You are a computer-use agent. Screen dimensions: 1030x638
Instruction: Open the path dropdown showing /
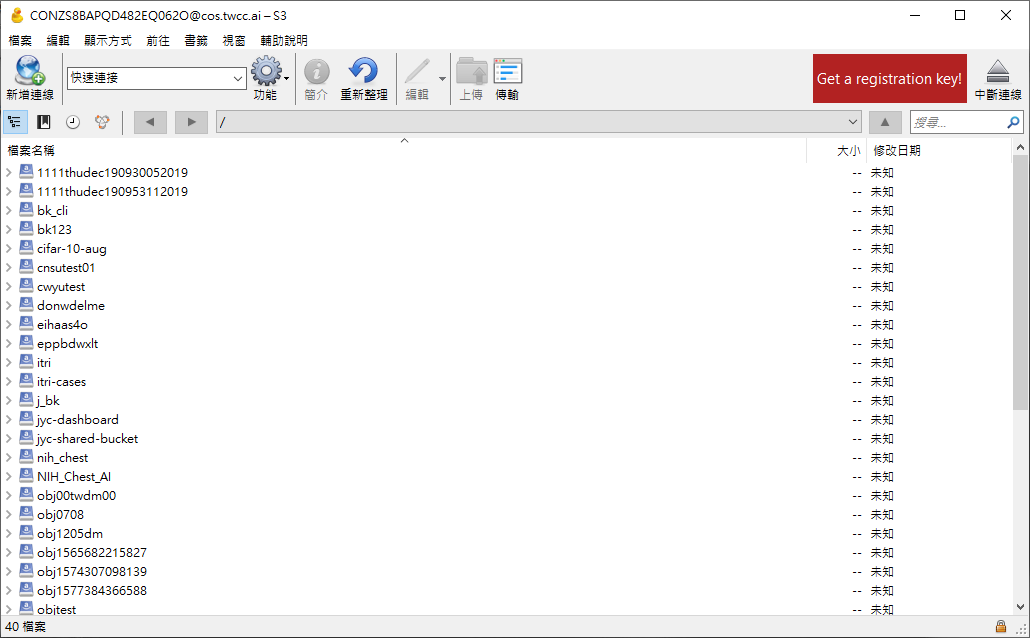(x=852, y=122)
